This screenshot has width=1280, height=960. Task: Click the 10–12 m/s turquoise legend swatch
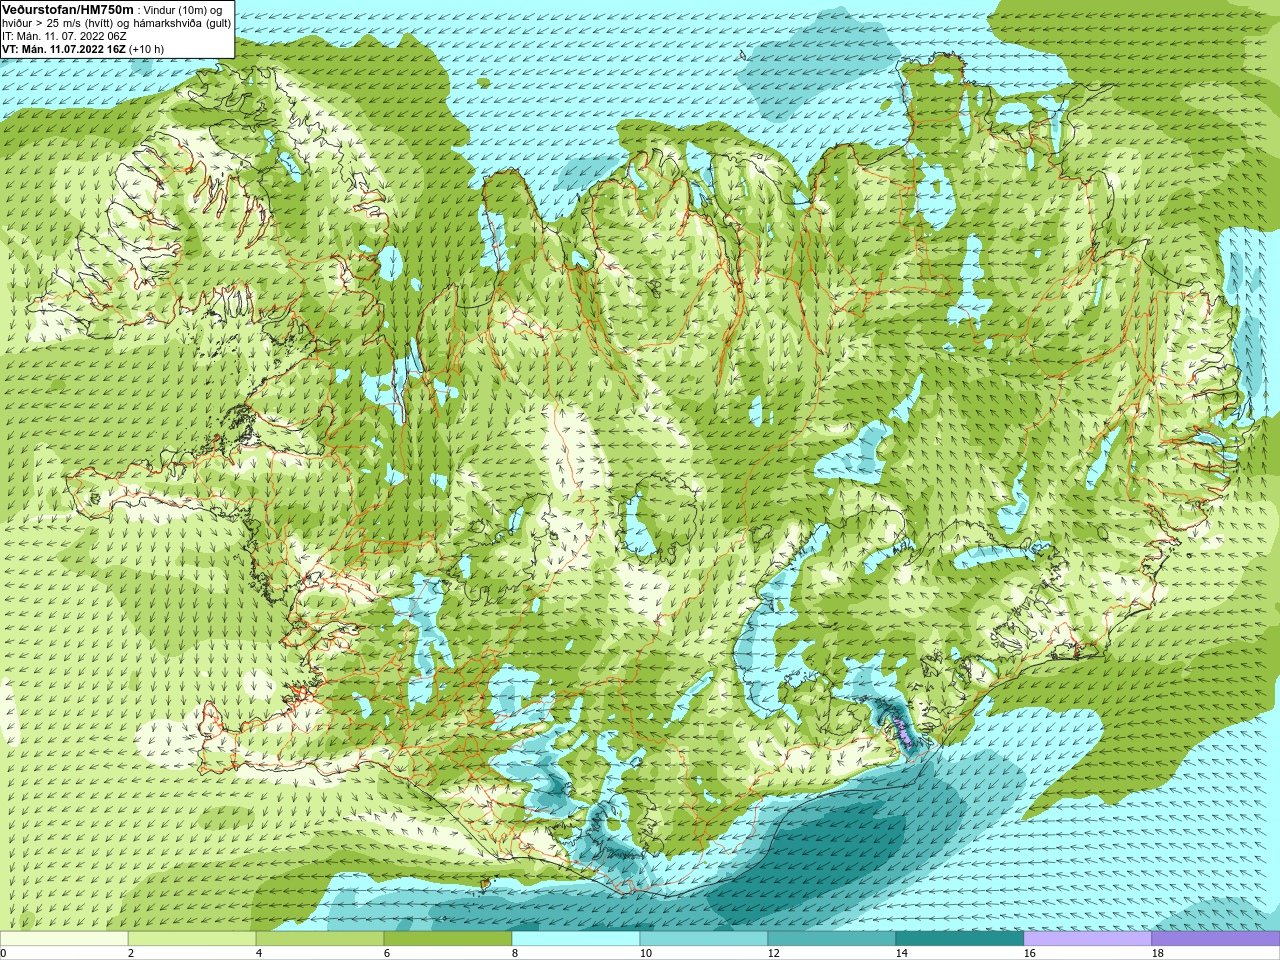[x=704, y=939]
